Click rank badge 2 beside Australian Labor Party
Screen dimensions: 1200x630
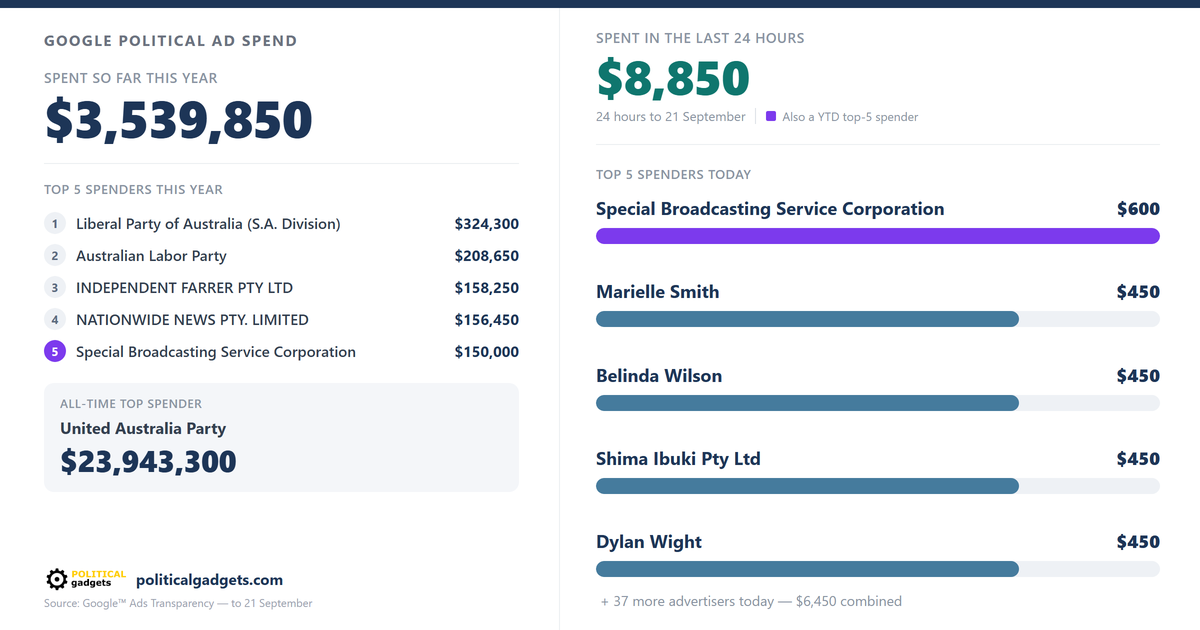click(55, 256)
